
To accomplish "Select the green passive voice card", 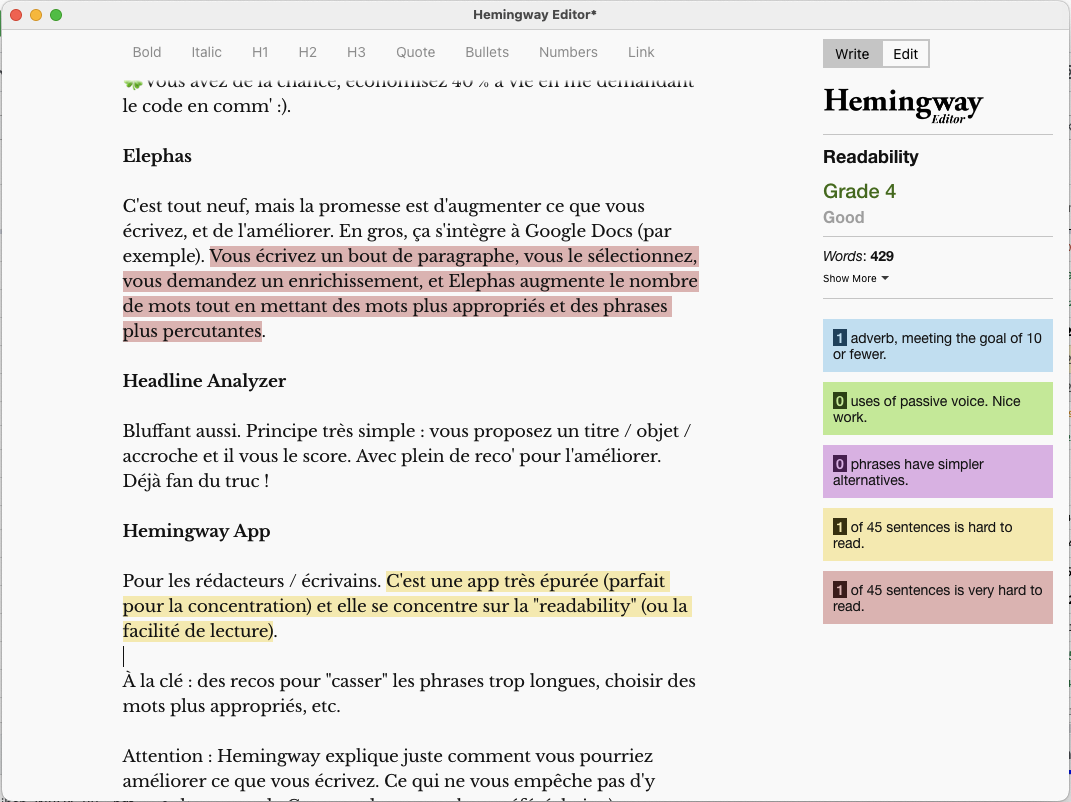I will 938,409.
